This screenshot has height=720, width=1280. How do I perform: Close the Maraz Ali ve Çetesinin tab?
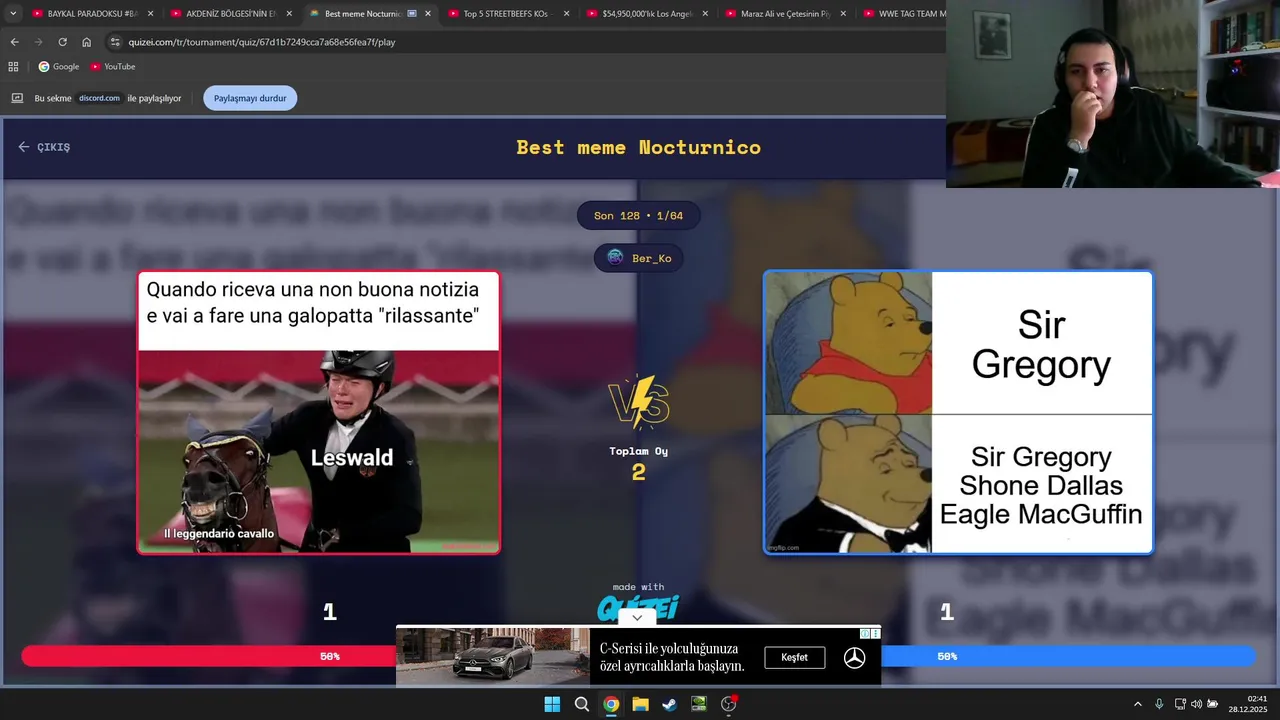843,14
